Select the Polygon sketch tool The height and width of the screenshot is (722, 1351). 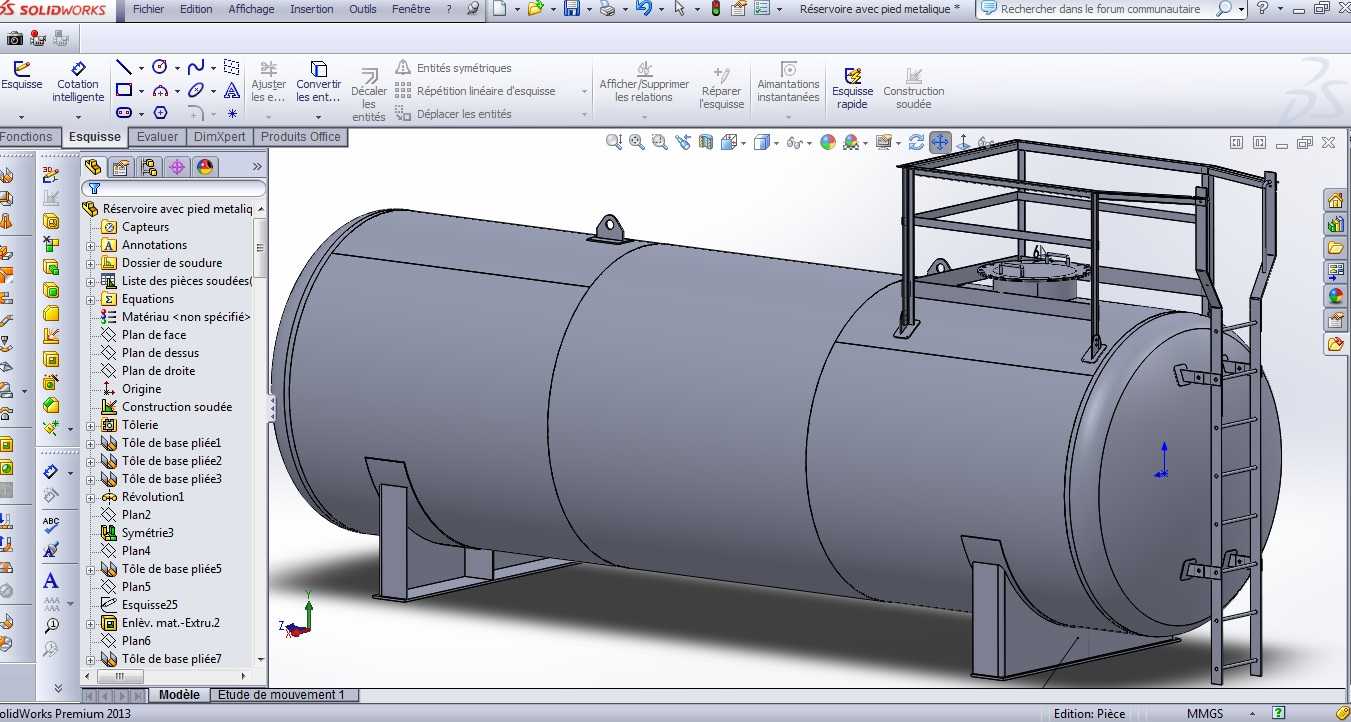[x=160, y=113]
